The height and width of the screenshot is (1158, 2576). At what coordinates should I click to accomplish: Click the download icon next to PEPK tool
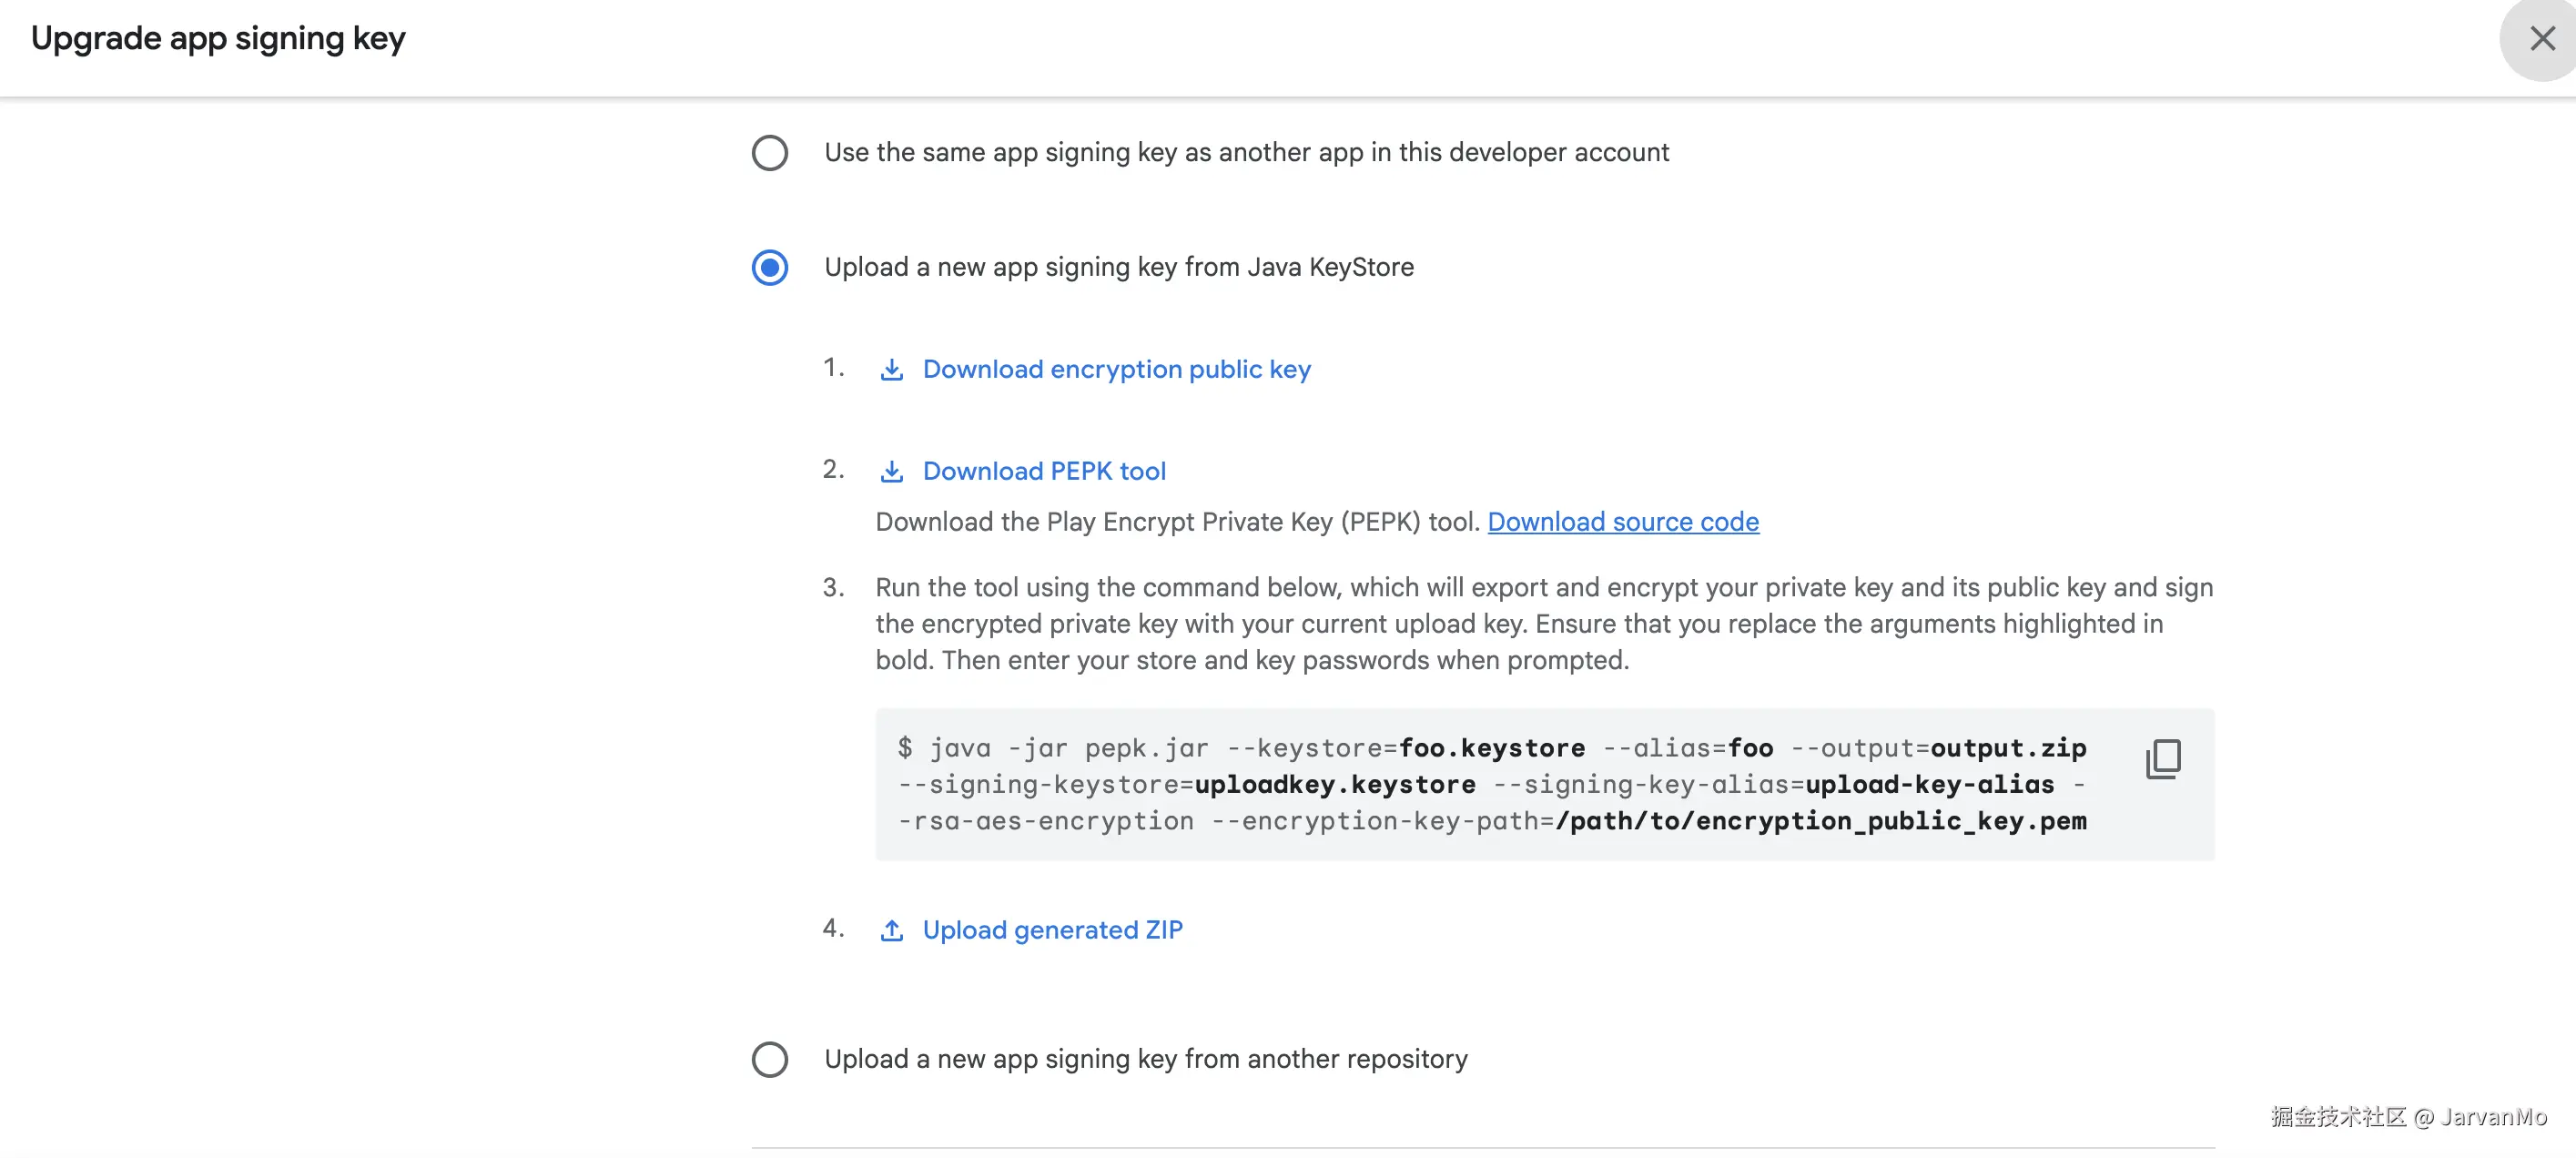(891, 472)
